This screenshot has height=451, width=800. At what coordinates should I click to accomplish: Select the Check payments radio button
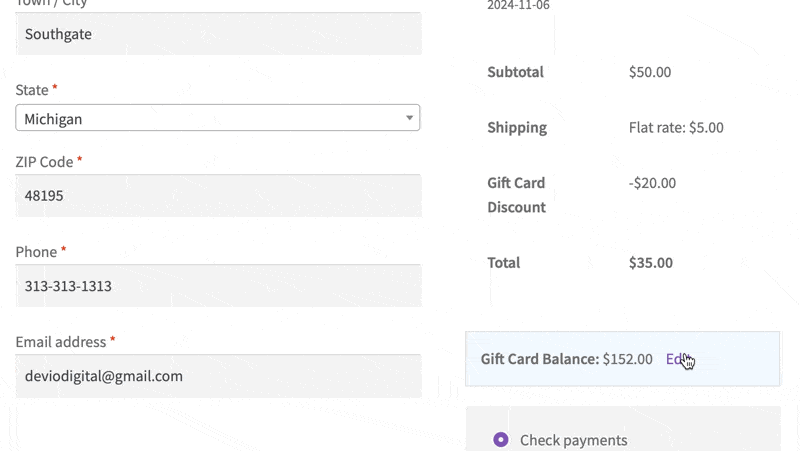(x=501, y=440)
